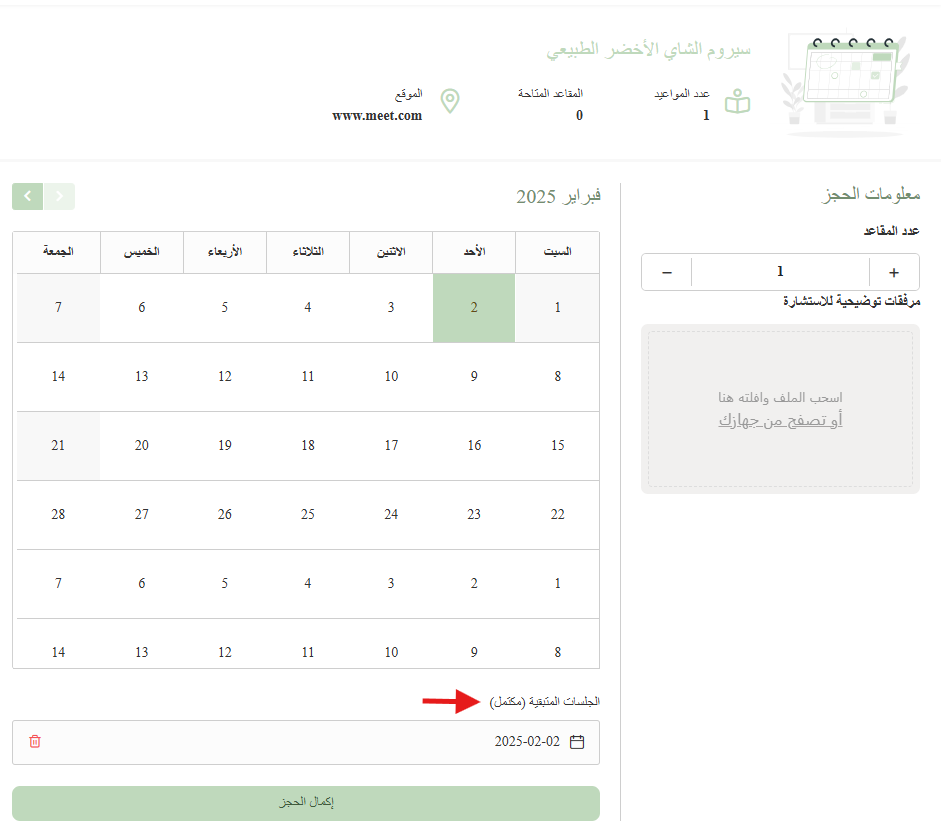Click the seat count input field
This screenshot has height=827, width=941.
pos(780,272)
